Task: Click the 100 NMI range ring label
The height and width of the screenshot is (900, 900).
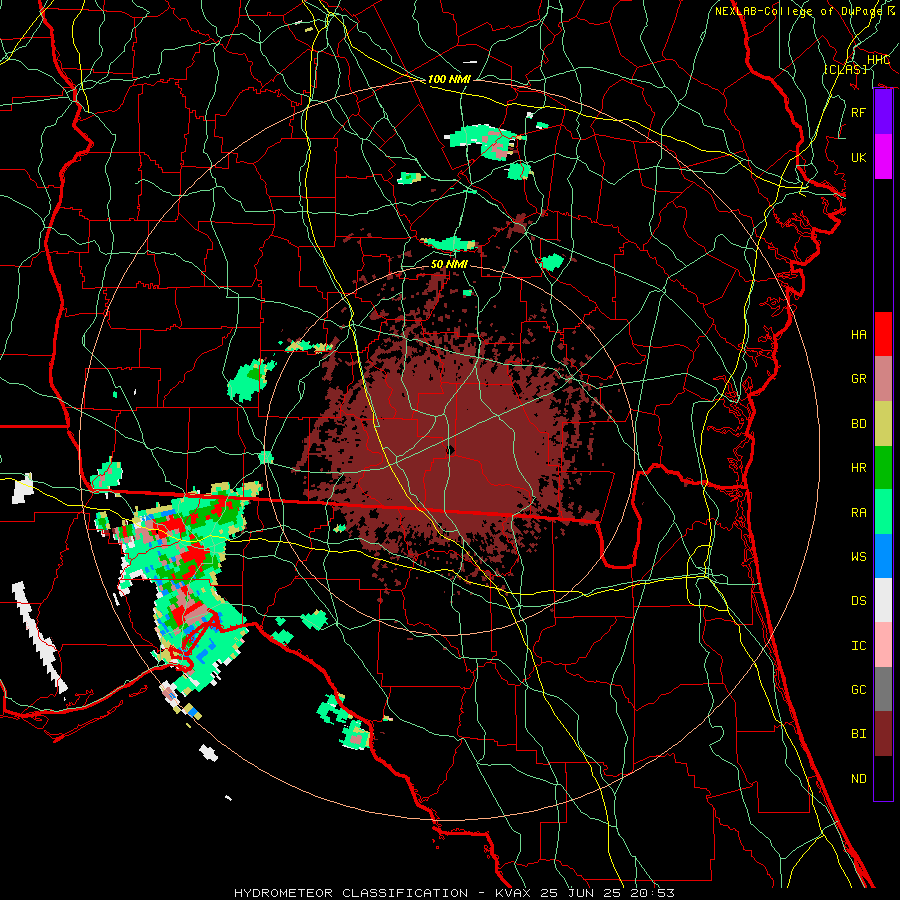Action: tap(449, 79)
